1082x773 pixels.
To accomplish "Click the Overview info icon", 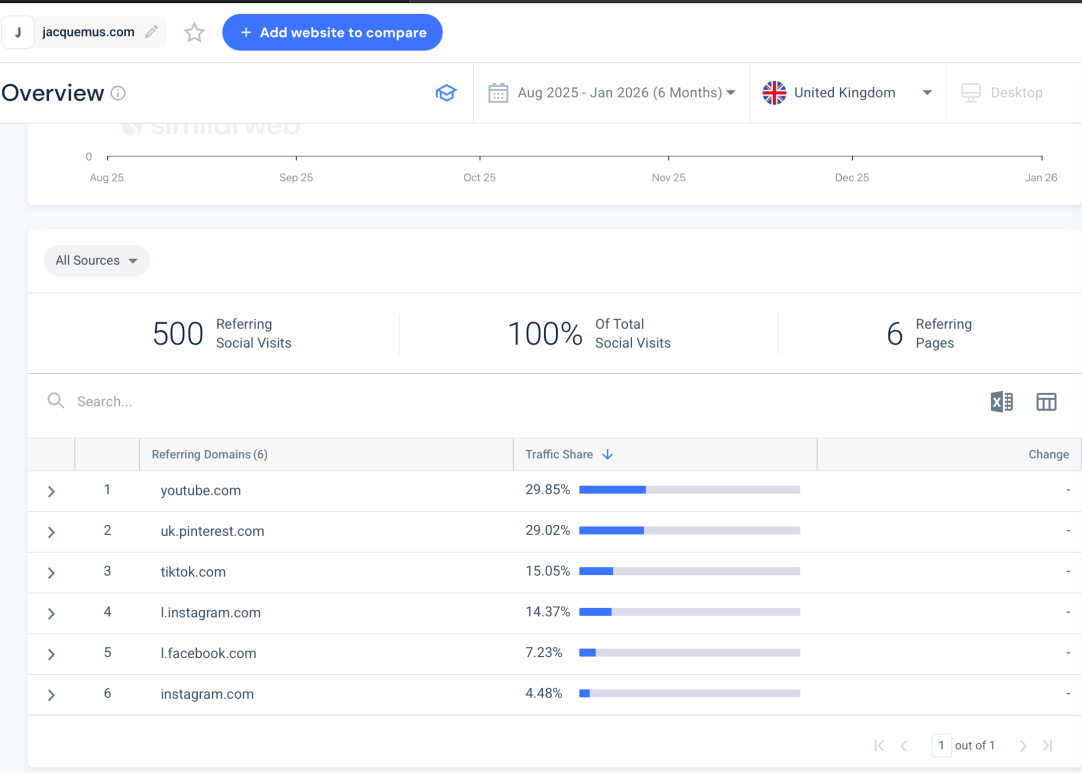I will (x=118, y=93).
